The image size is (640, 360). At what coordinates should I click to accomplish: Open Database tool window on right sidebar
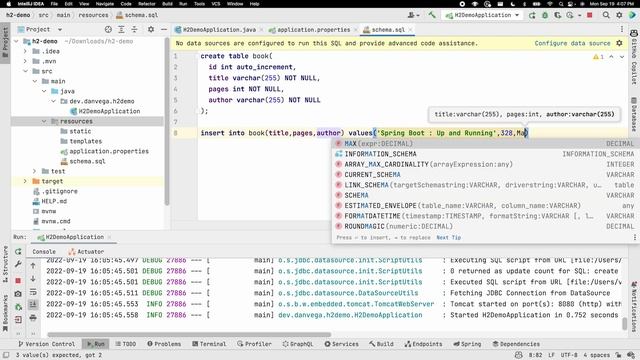(634, 114)
